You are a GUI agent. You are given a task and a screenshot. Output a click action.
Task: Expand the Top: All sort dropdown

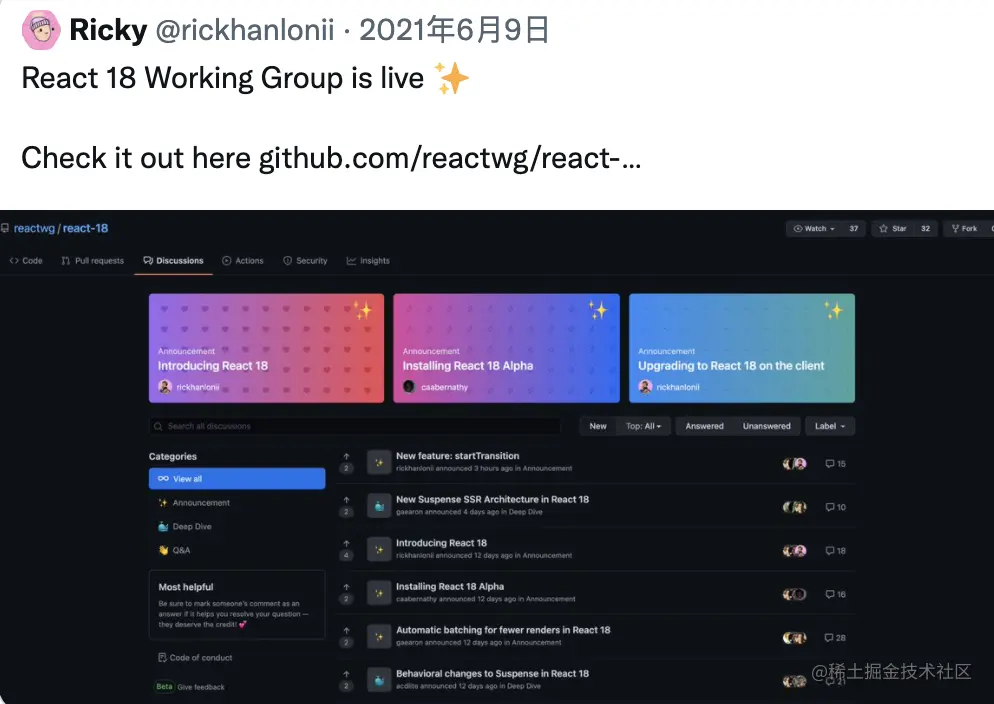tap(643, 426)
